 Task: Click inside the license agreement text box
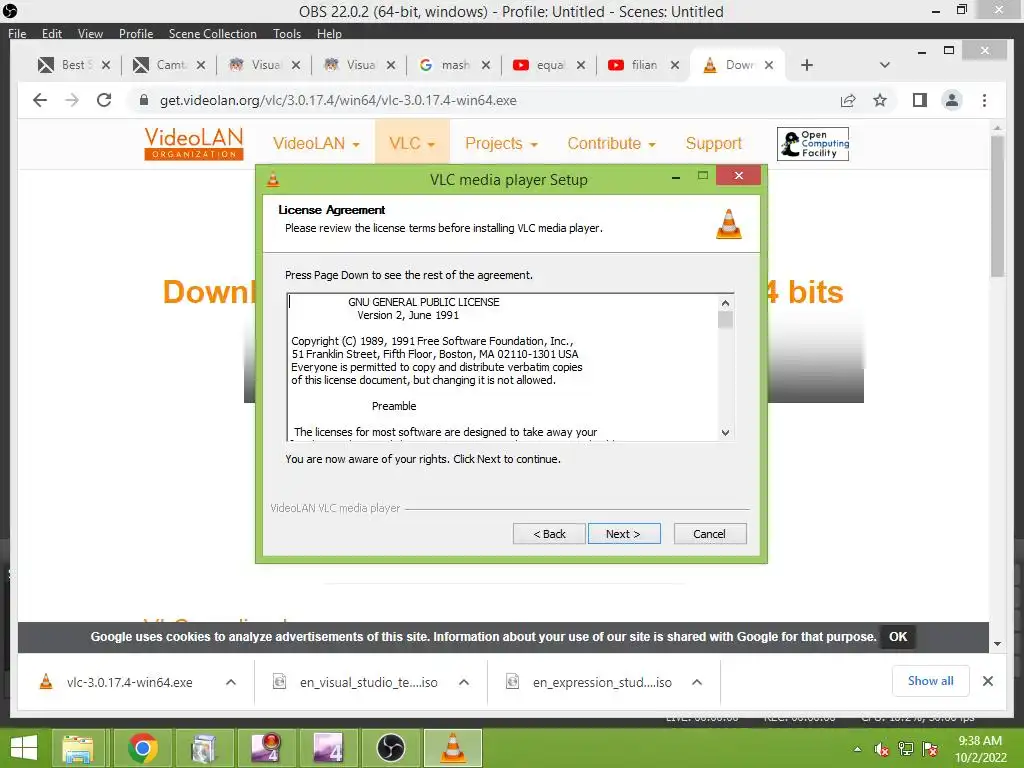(x=503, y=367)
